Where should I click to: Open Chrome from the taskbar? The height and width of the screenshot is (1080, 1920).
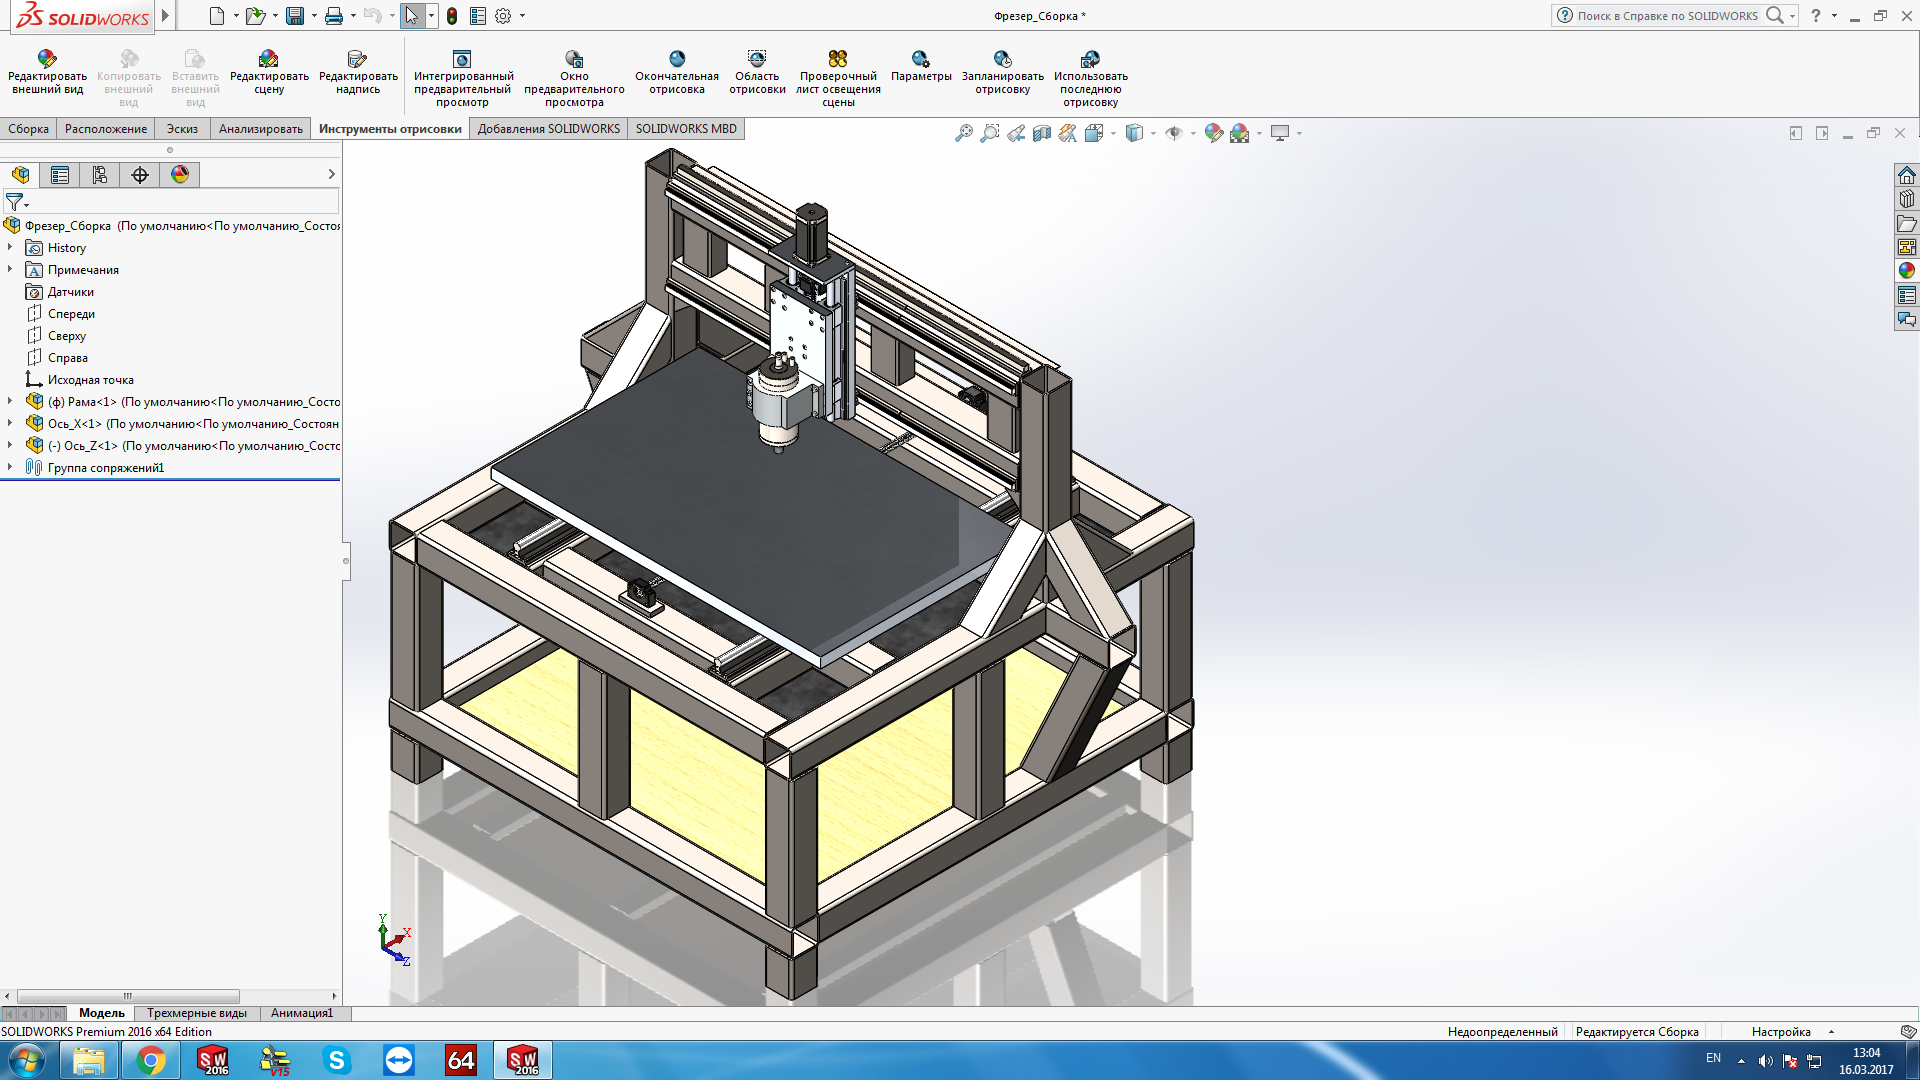(x=150, y=1060)
